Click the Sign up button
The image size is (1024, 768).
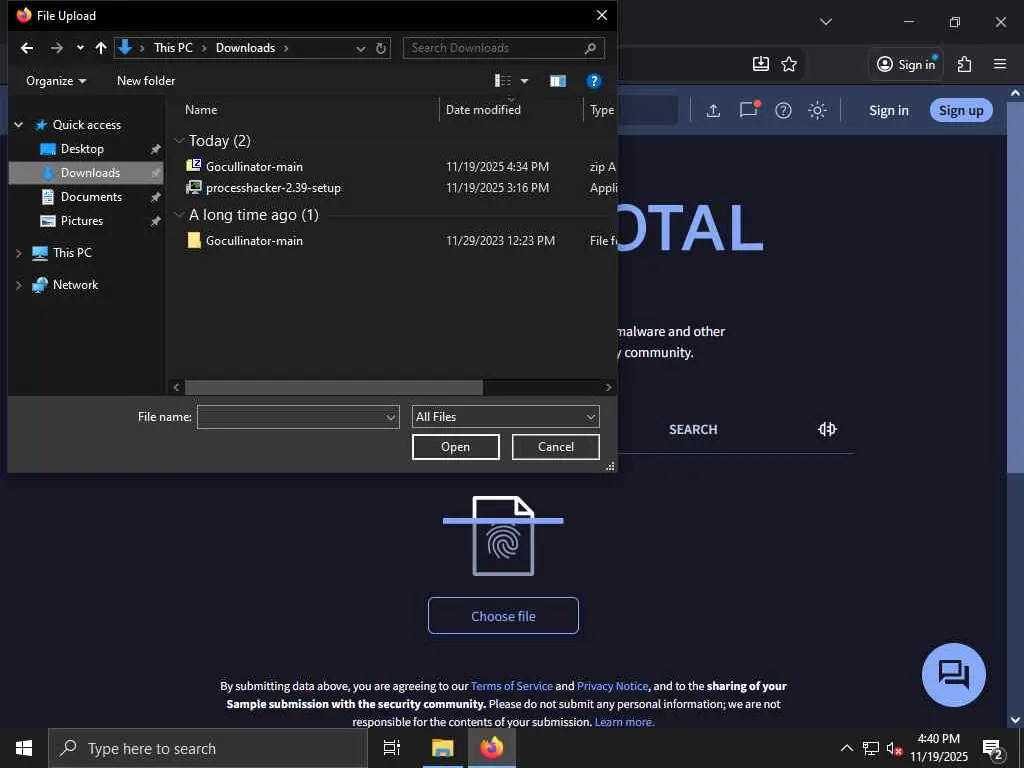(961, 110)
